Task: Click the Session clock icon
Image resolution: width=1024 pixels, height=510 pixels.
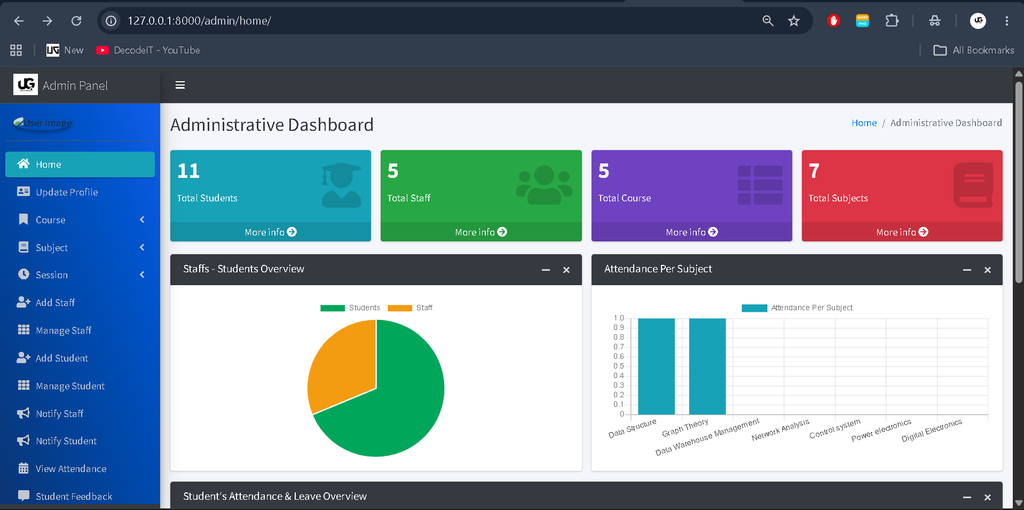Action: pyautogui.click(x=24, y=274)
